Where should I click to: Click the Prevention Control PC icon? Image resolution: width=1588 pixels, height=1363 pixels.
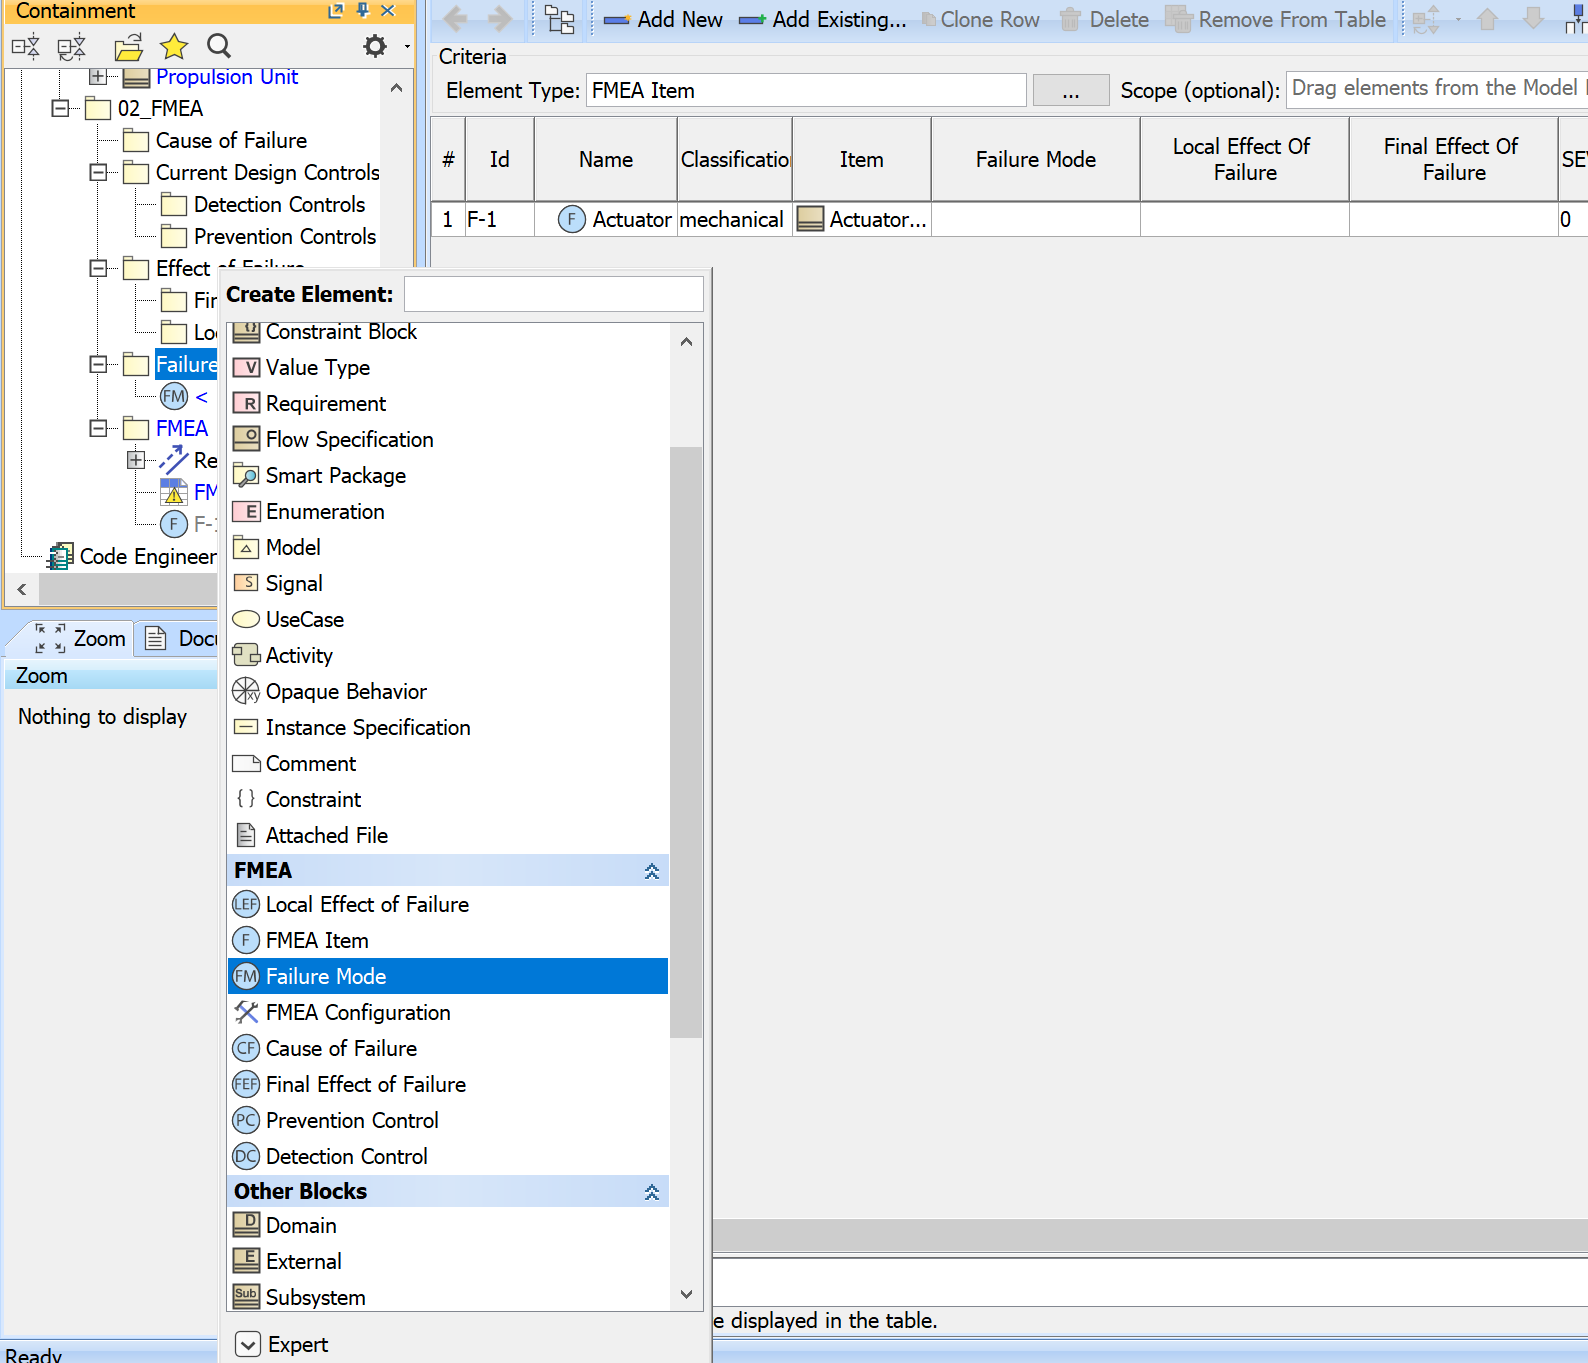(246, 1120)
